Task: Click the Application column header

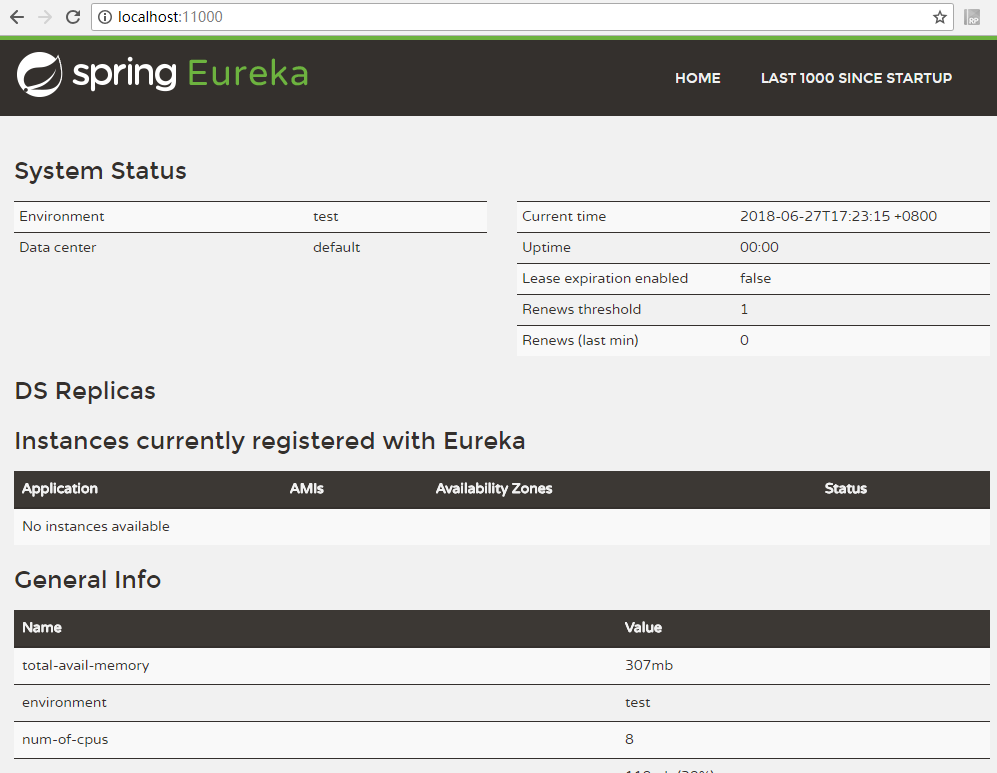Action: coord(60,489)
